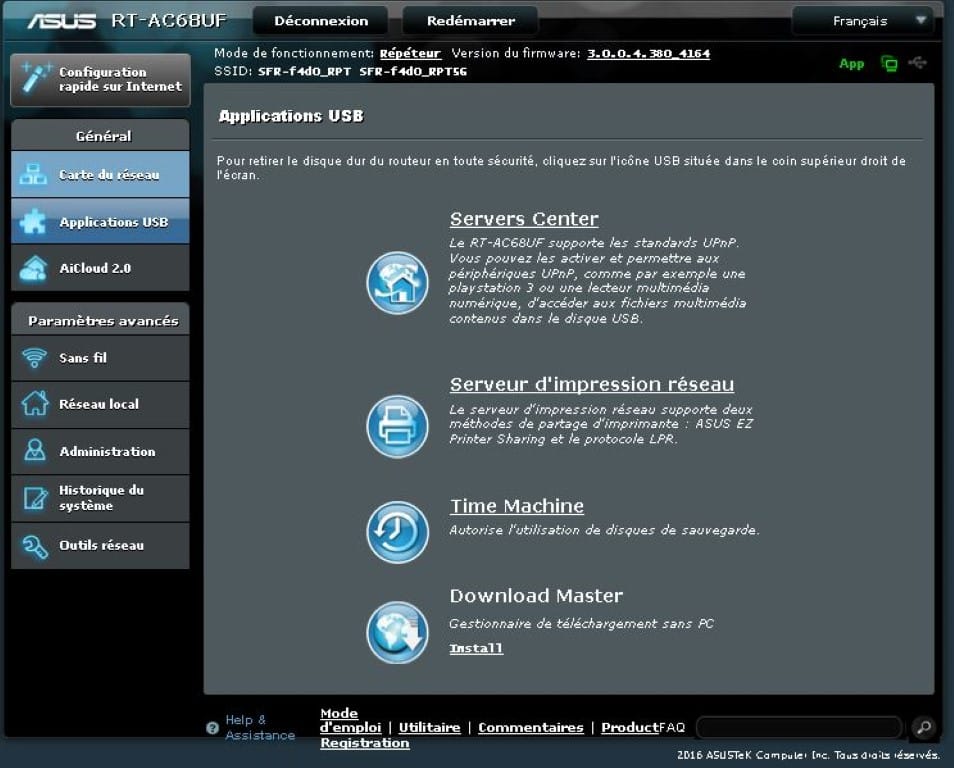Open Administration settings

click(100, 452)
